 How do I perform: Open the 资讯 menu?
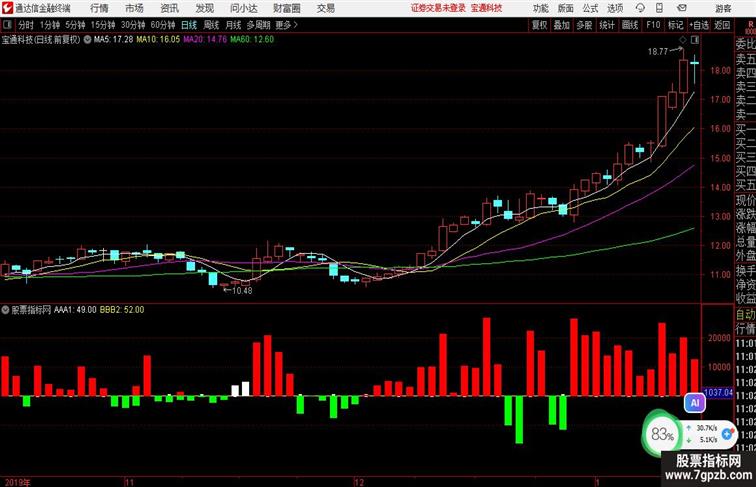(169, 8)
